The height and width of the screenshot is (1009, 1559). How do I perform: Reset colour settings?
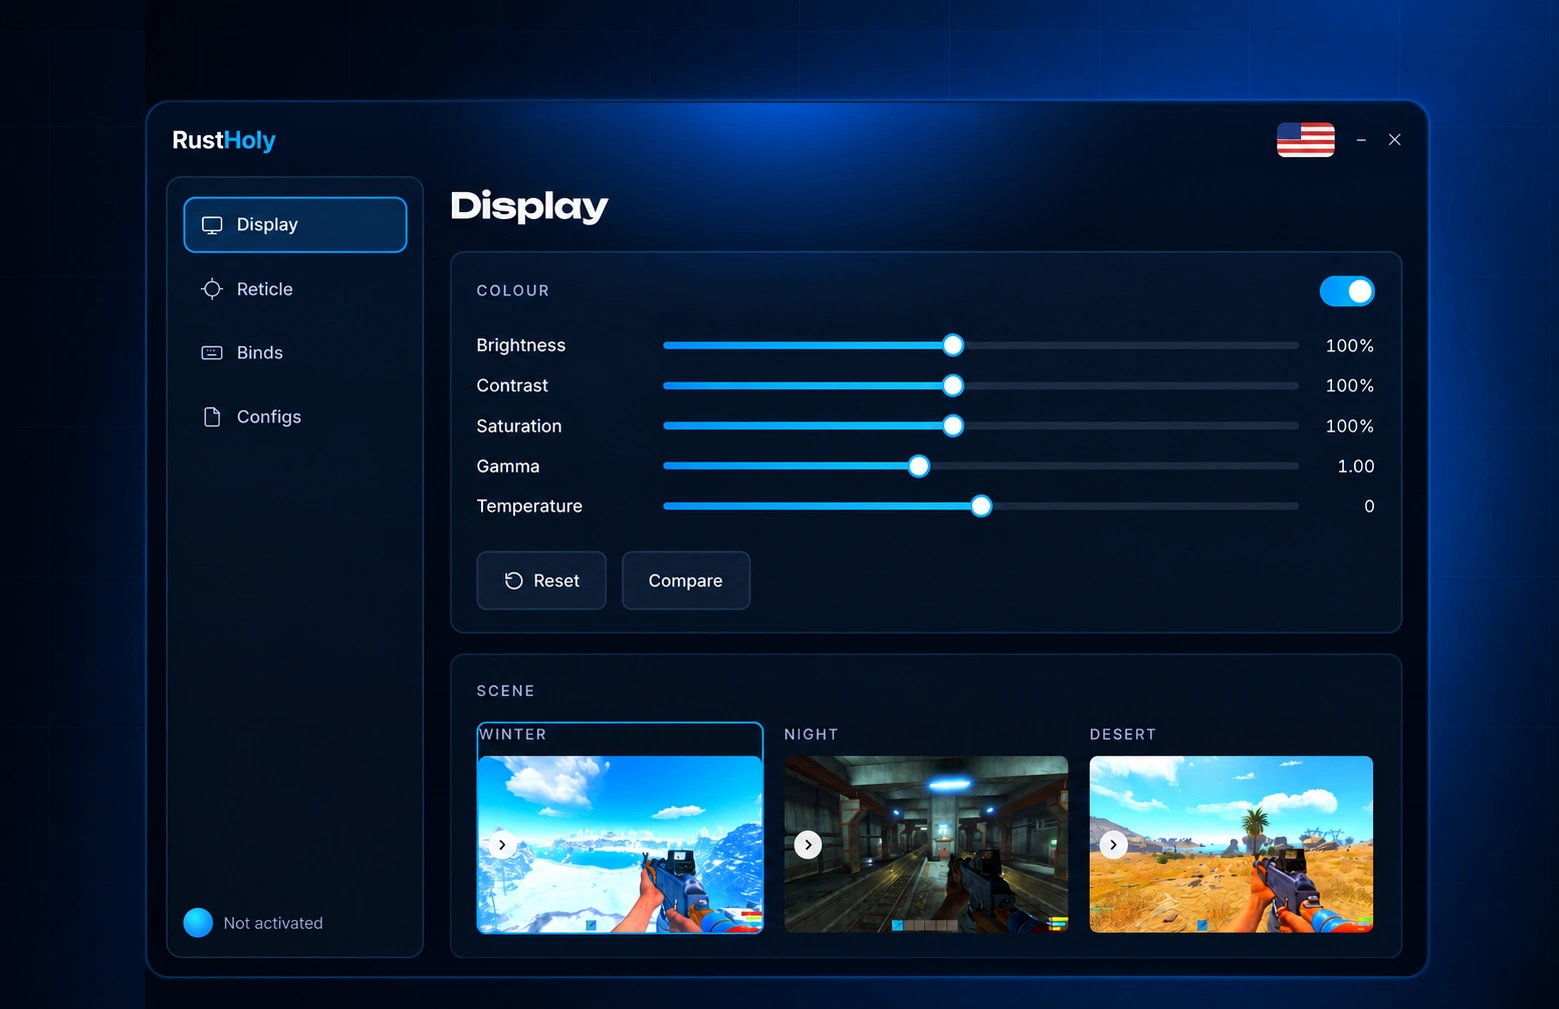pyautogui.click(x=541, y=581)
